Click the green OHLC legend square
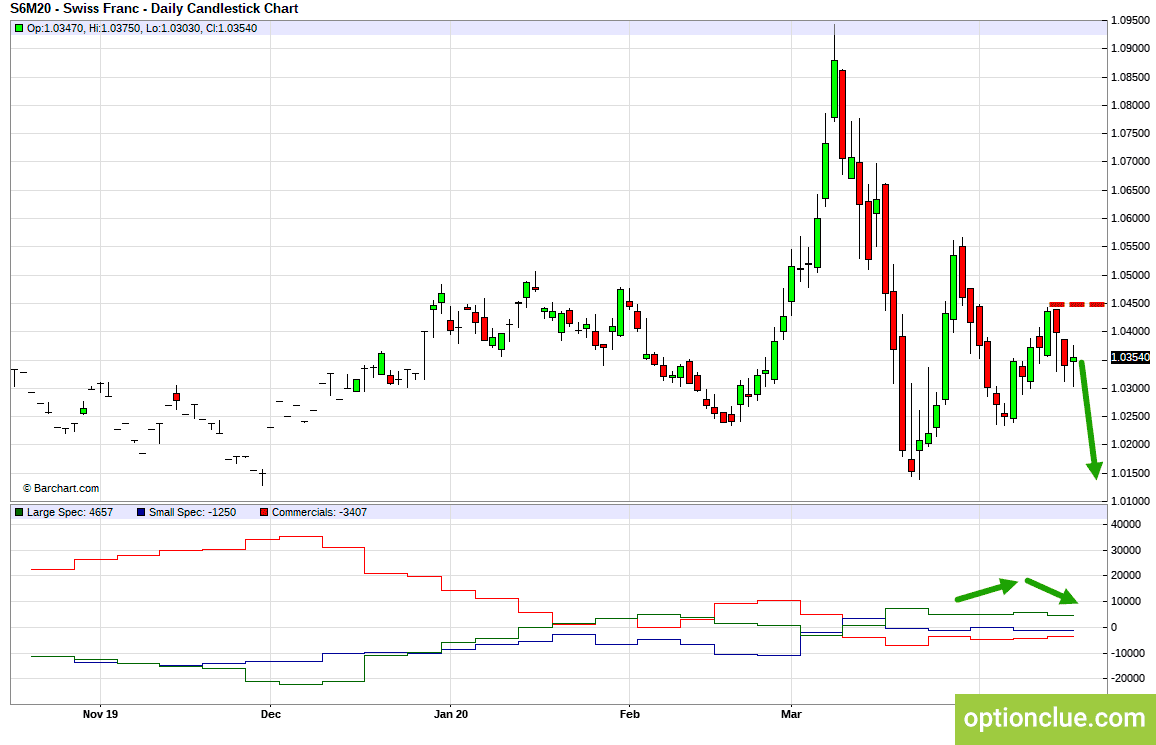 19,28
